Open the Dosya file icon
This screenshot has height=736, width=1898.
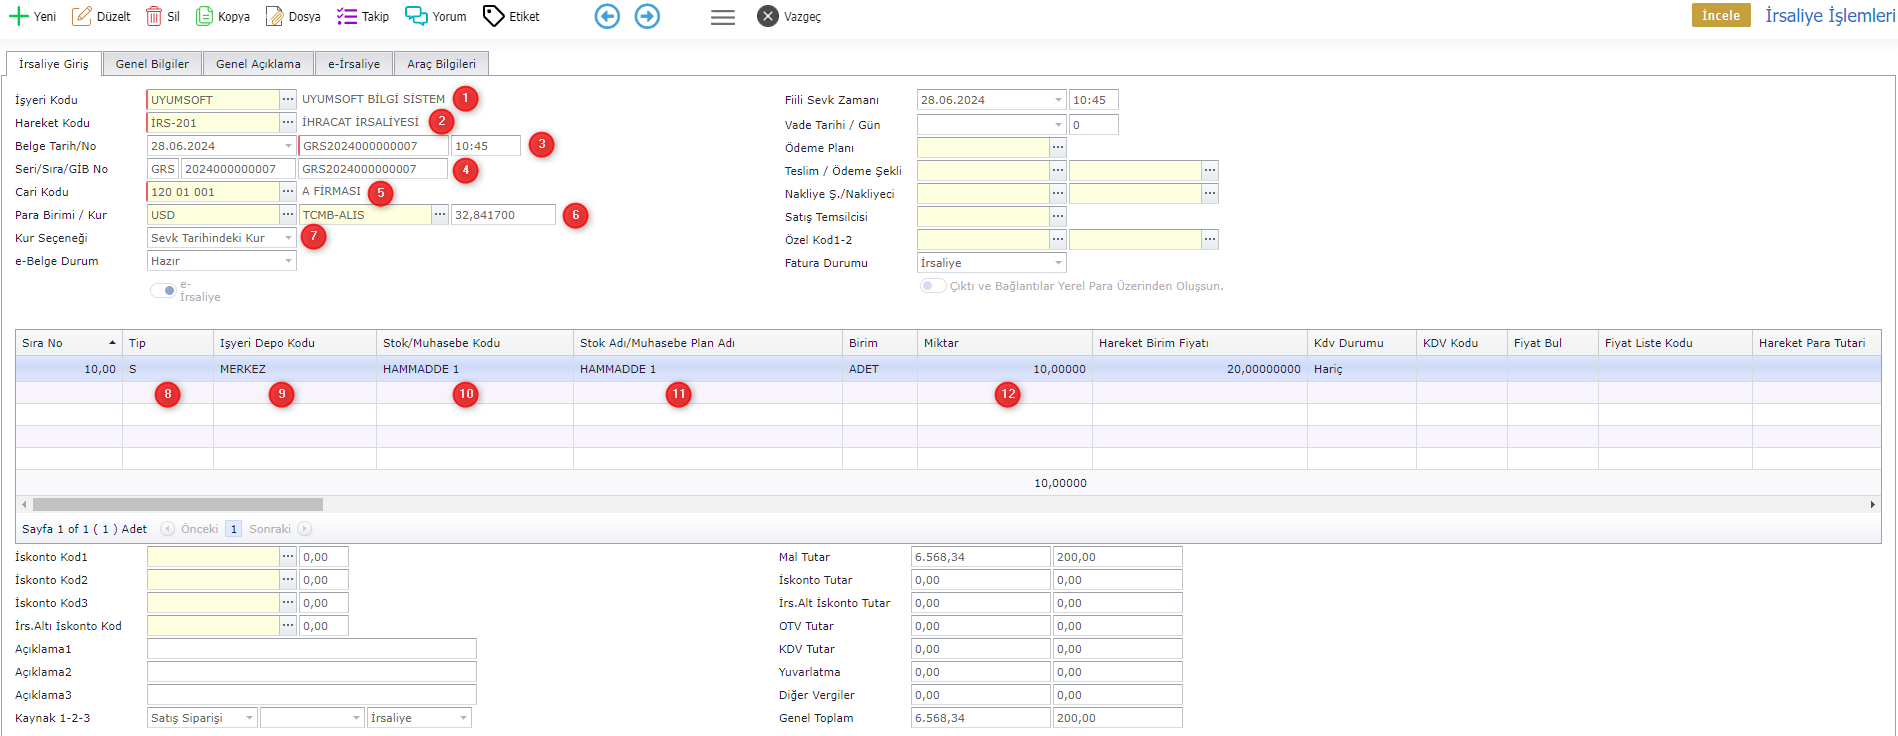click(x=274, y=16)
